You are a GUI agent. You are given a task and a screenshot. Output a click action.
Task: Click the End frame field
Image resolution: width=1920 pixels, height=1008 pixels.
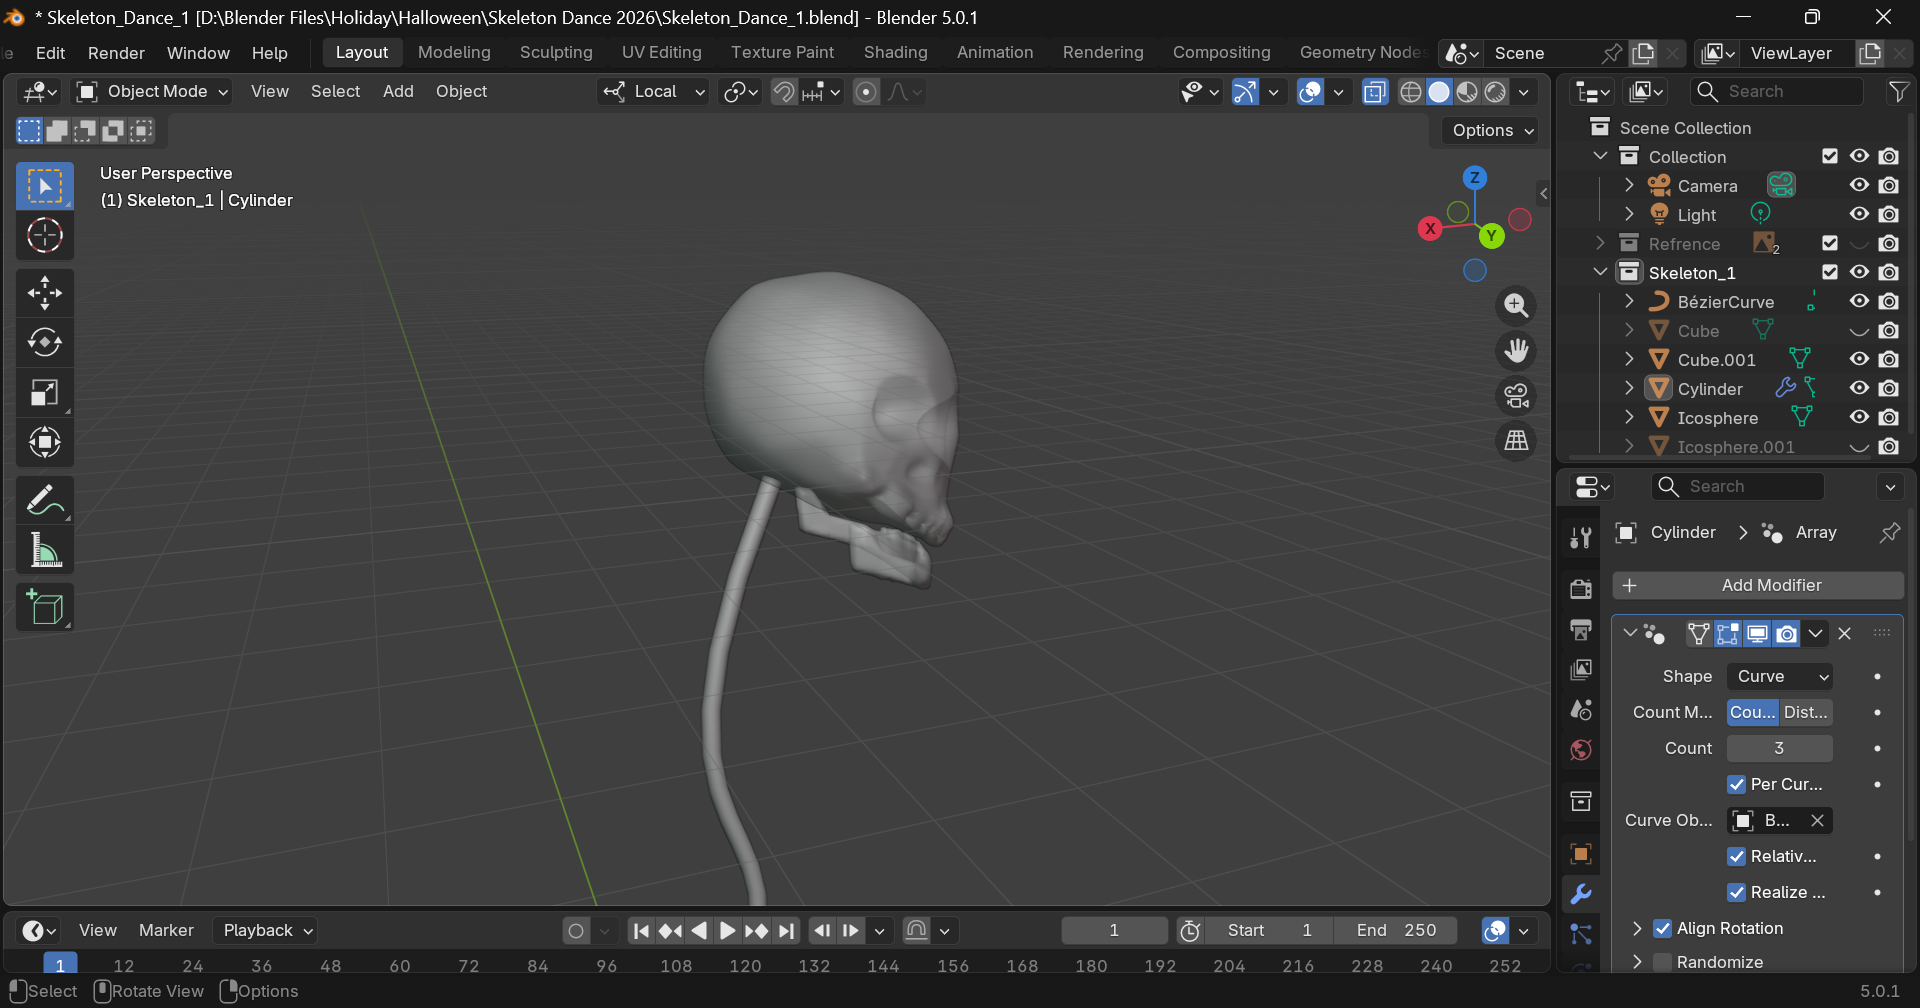[x=1396, y=931]
